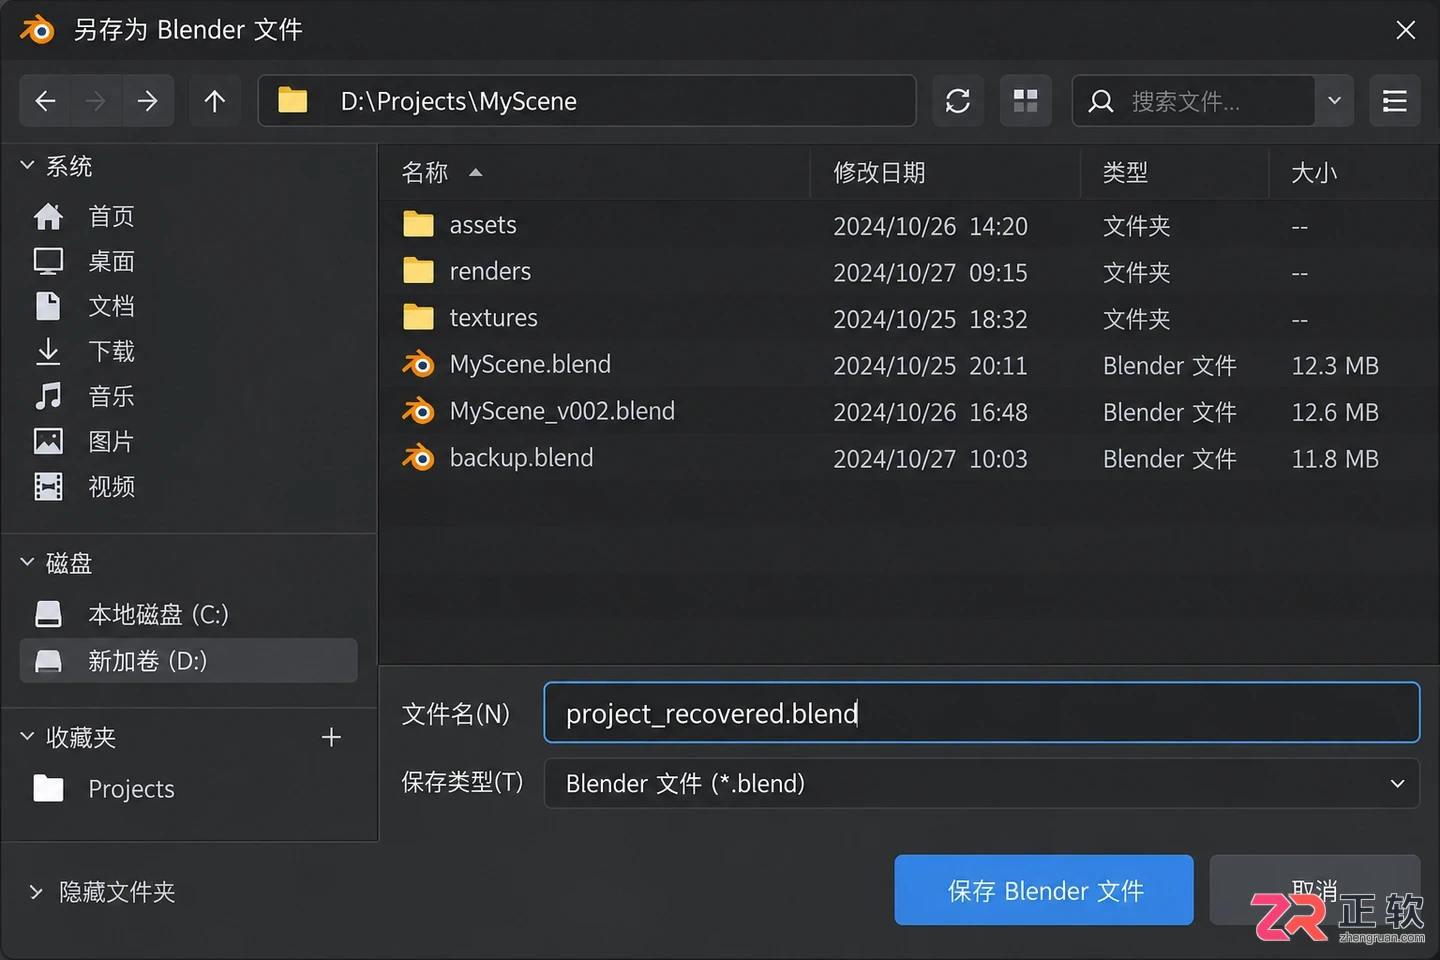Switch to thumbnail grid view
1440x960 pixels.
point(1025,101)
